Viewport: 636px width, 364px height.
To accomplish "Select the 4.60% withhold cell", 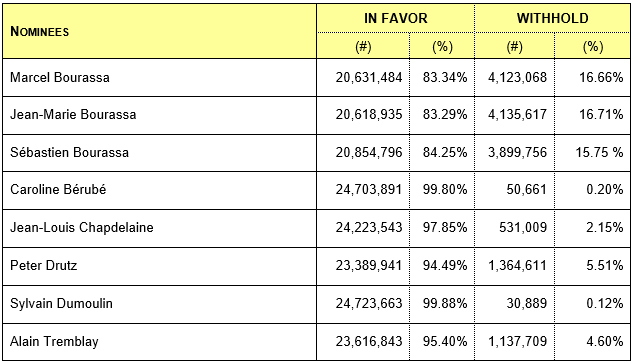I will click(x=593, y=342).
